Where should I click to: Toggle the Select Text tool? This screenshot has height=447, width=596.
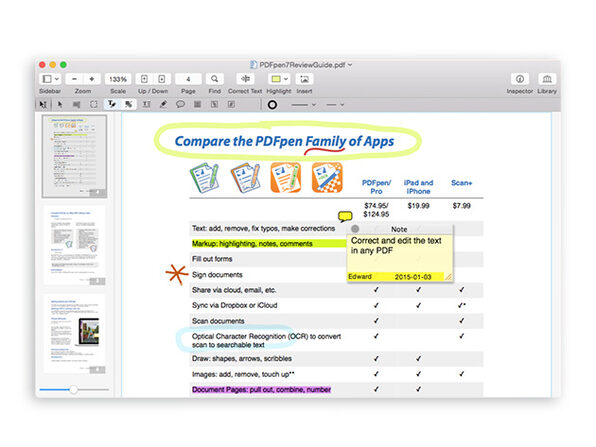[x=112, y=104]
